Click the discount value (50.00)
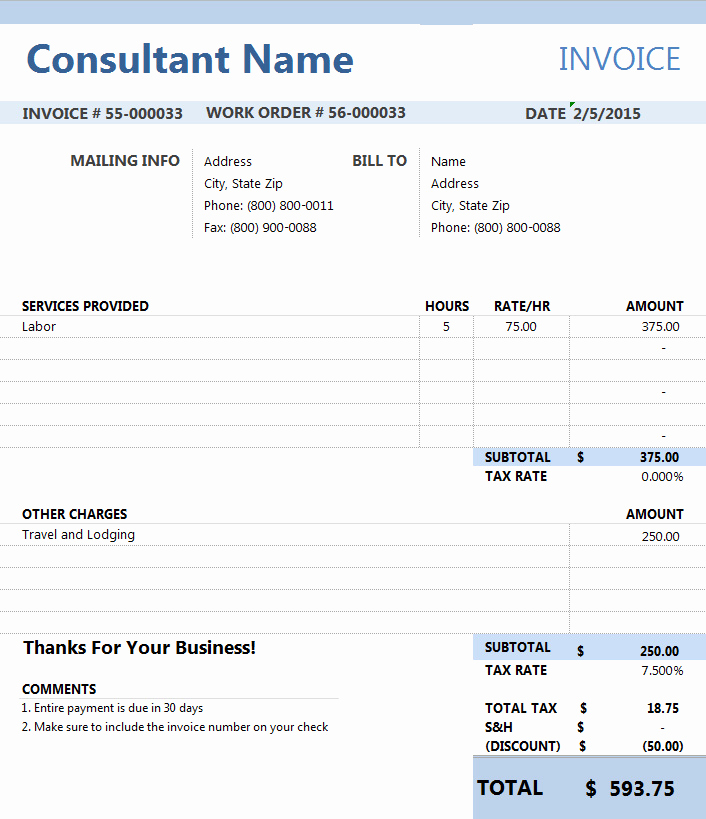The image size is (706, 819). click(x=663, y=746)
